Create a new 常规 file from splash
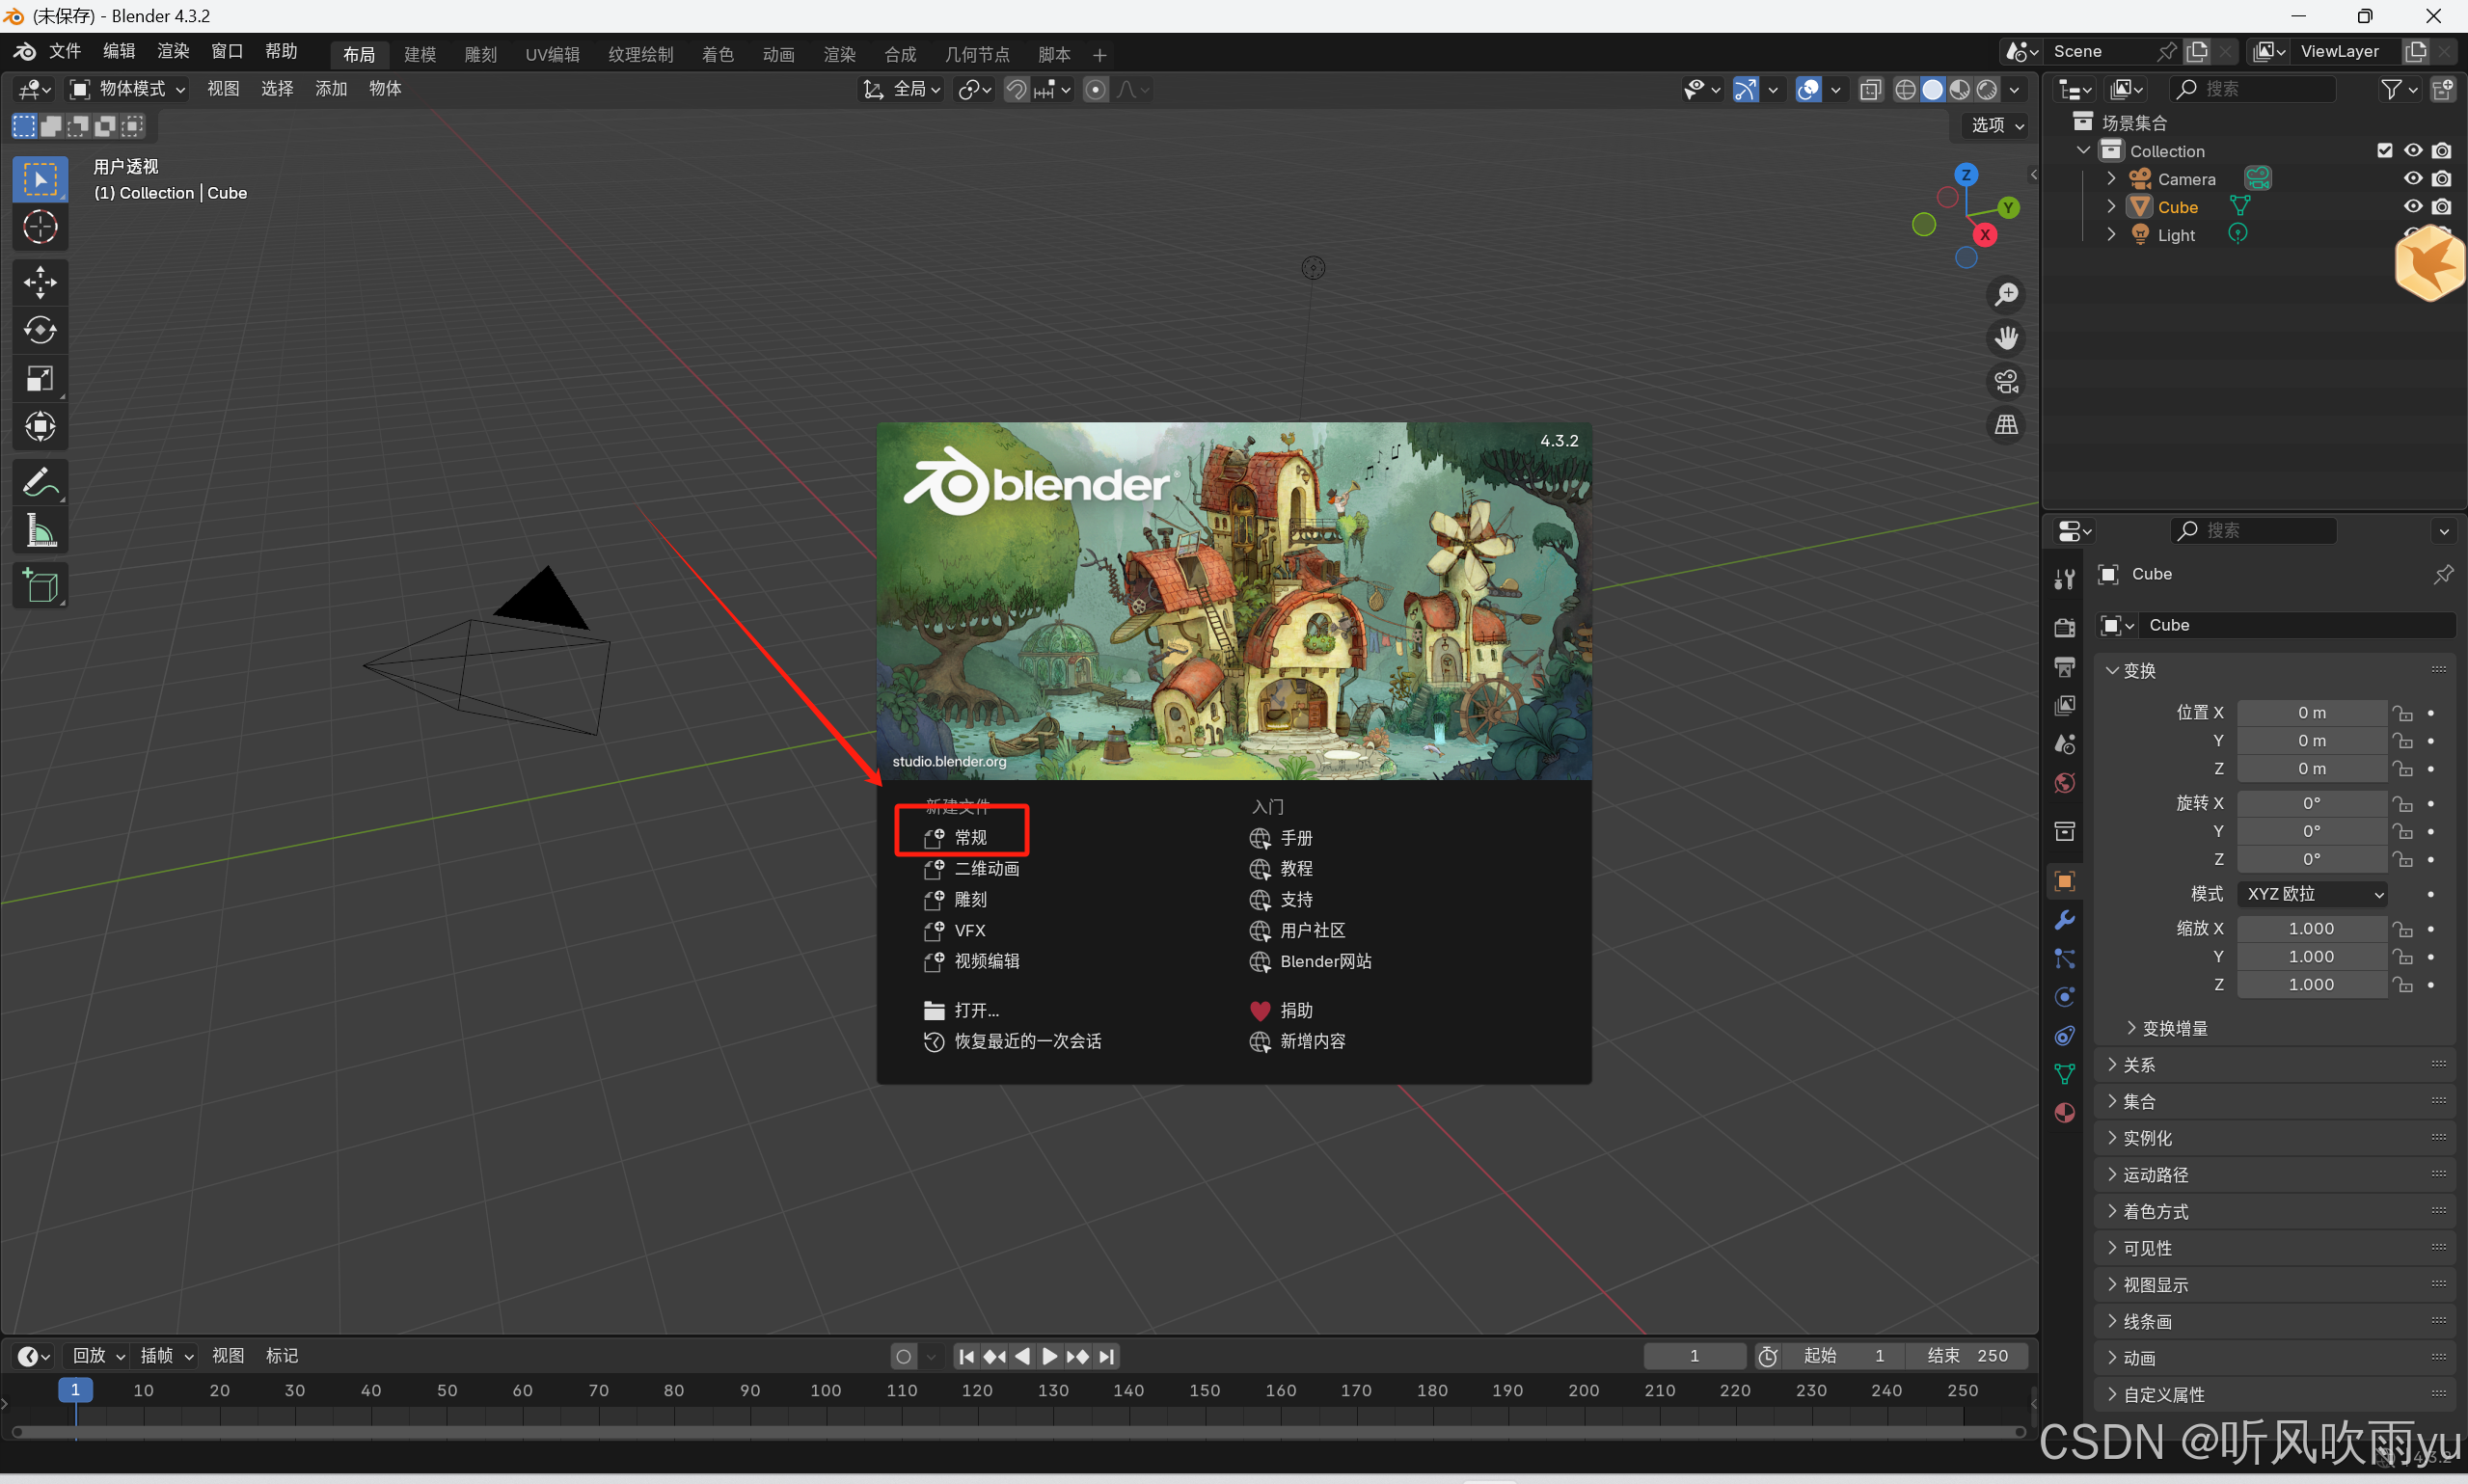2468x1484 pixels. [969, 838]
